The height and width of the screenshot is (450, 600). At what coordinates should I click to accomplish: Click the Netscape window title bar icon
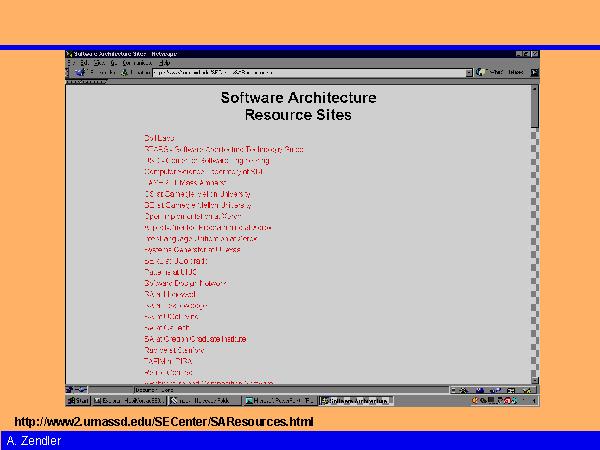[x=71, y=53]
